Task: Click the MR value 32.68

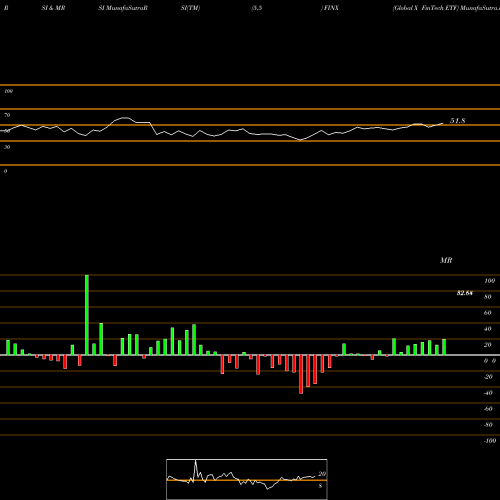Action: click(465, 293)
